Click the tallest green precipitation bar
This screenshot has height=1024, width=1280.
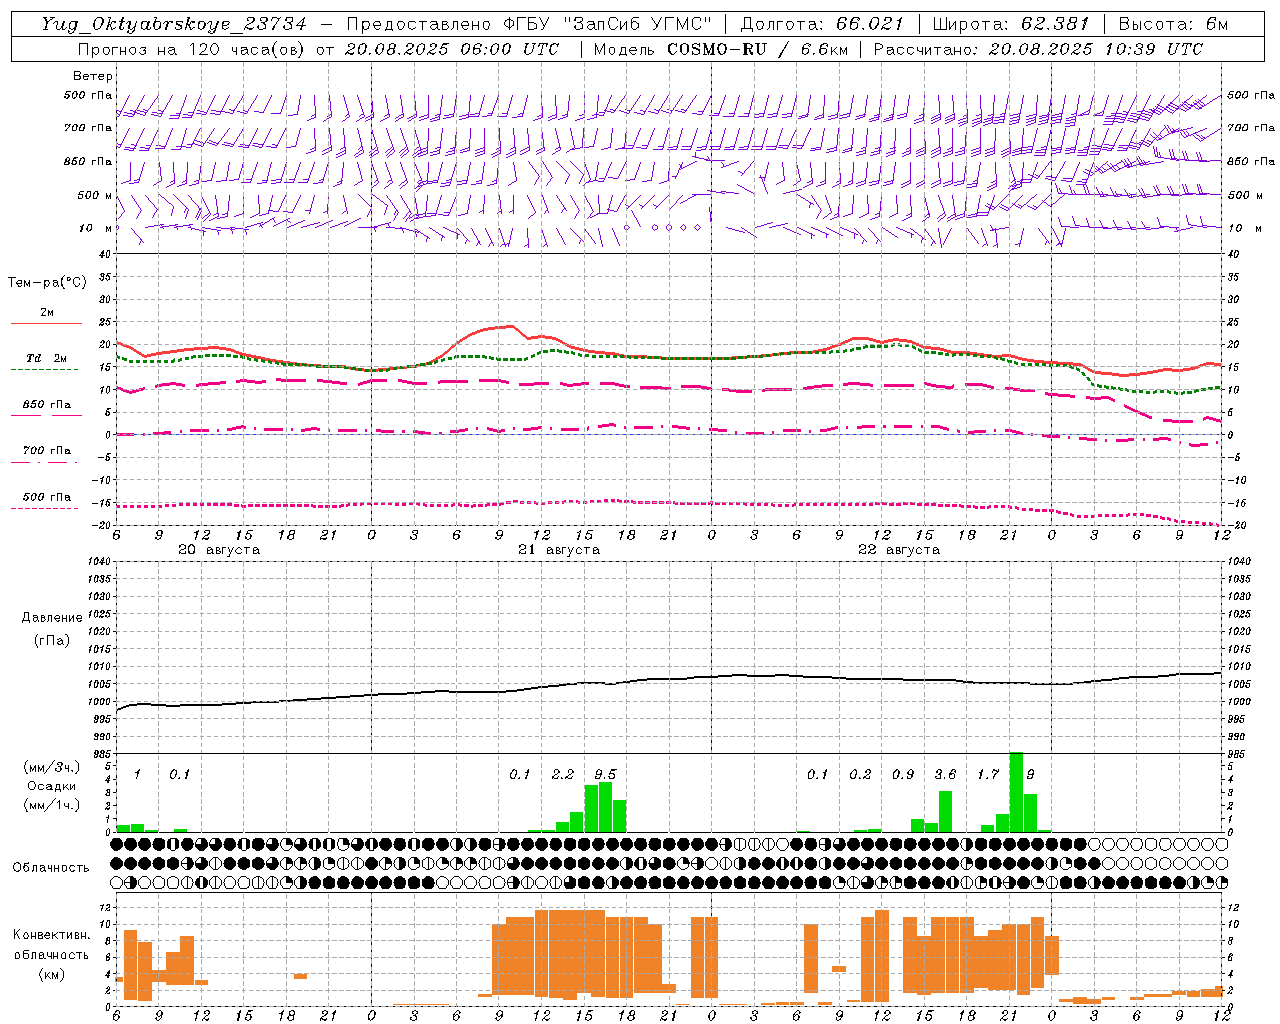click(1016, 792)
